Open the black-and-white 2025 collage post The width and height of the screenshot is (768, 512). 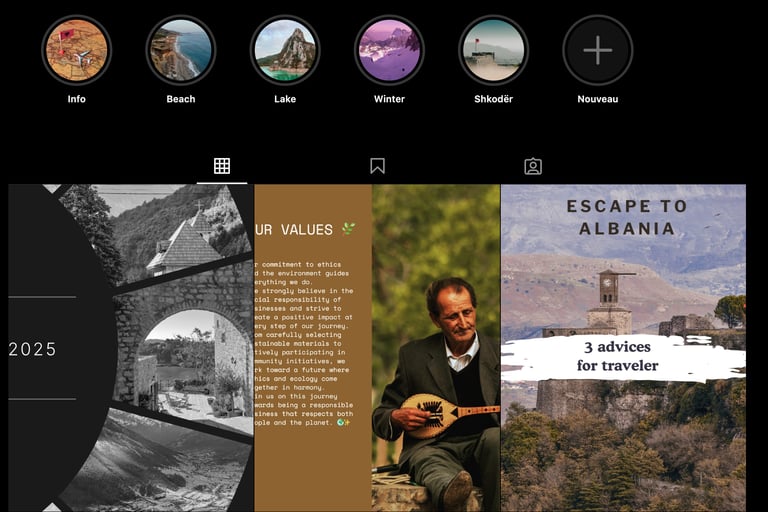(x=131, y=348)
